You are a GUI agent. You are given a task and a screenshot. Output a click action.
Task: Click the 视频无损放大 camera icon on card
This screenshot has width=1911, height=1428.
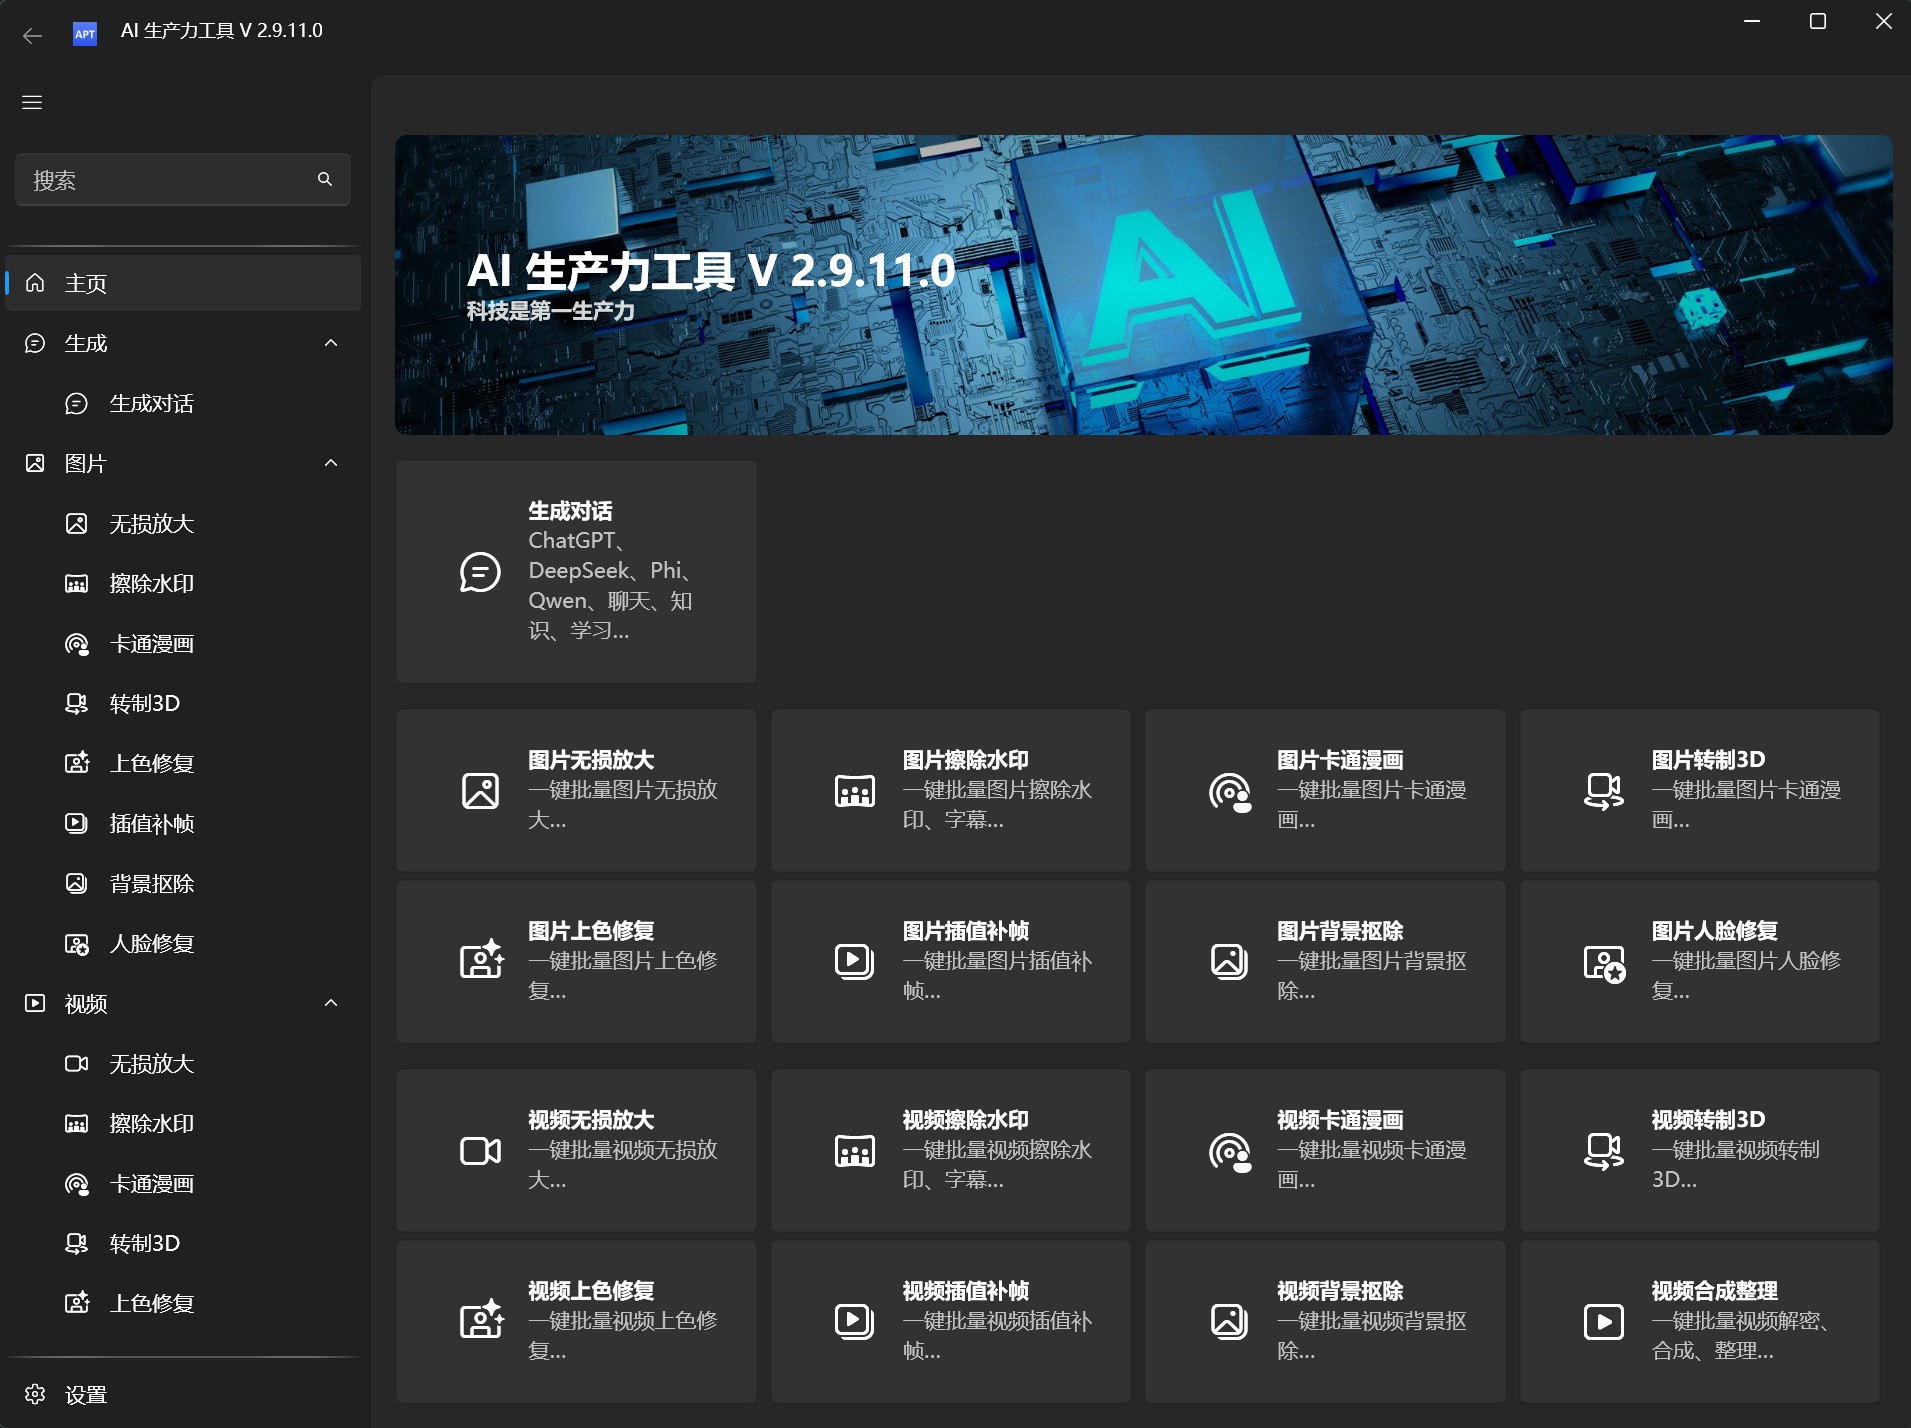click(481, 1151)
